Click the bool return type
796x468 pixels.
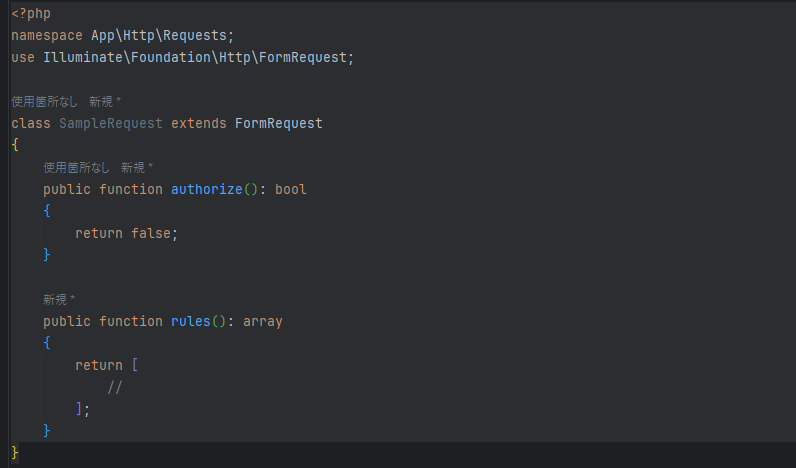pyautogui.click(x=291, y=189)
